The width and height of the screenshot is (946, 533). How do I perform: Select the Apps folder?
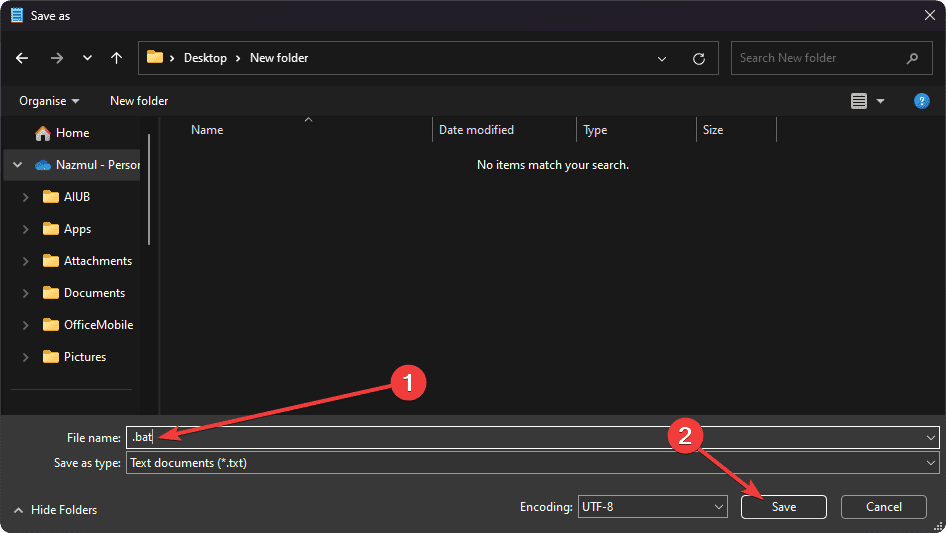tap(67, 229)
